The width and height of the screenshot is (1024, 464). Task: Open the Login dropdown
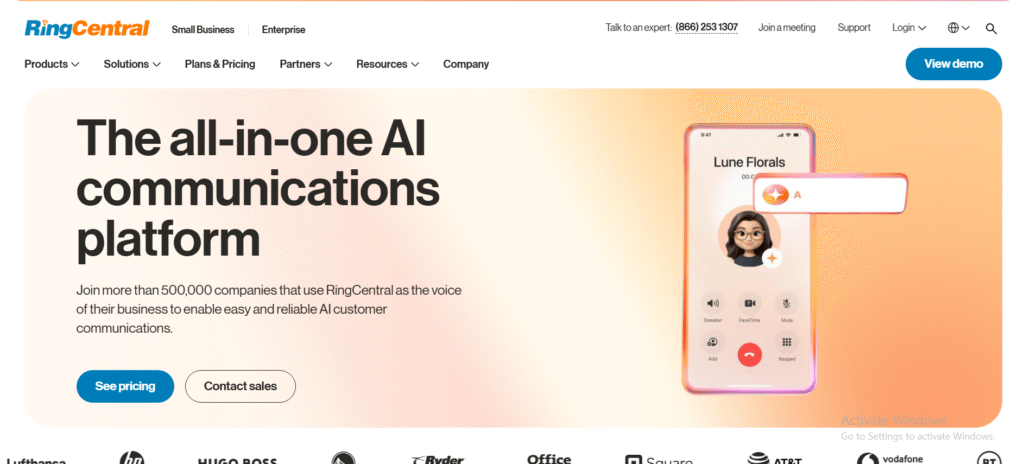point(909,28)
